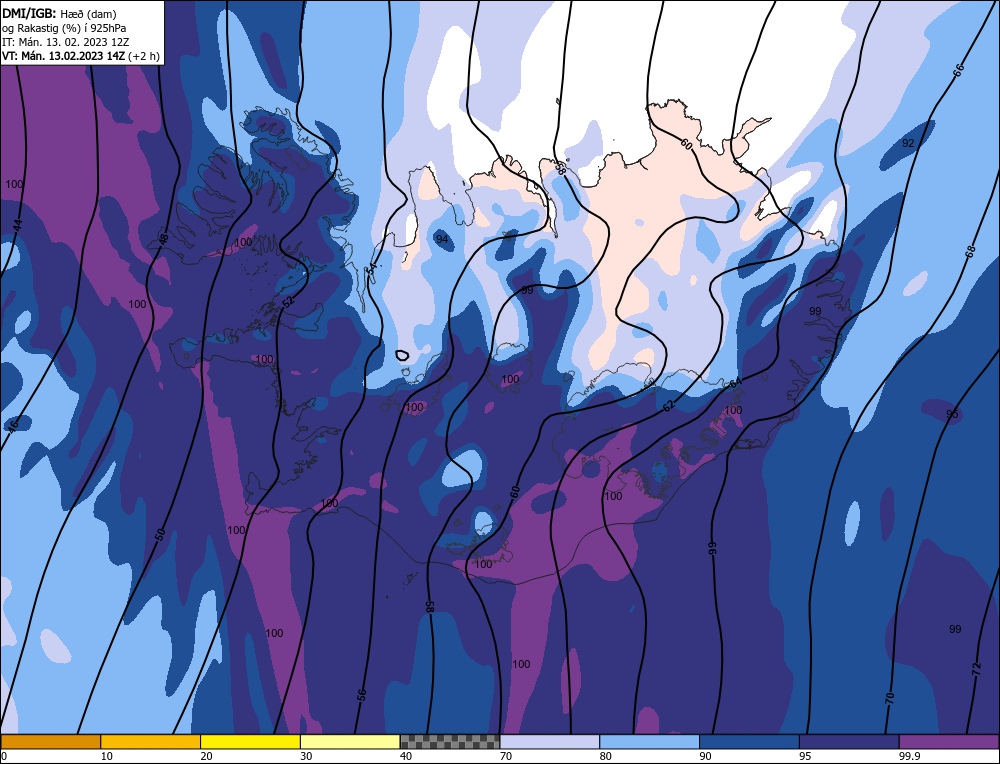Viewport: 1000px width, 764px height.
Task: Click the contour label '48'
Action: [163, 239]
